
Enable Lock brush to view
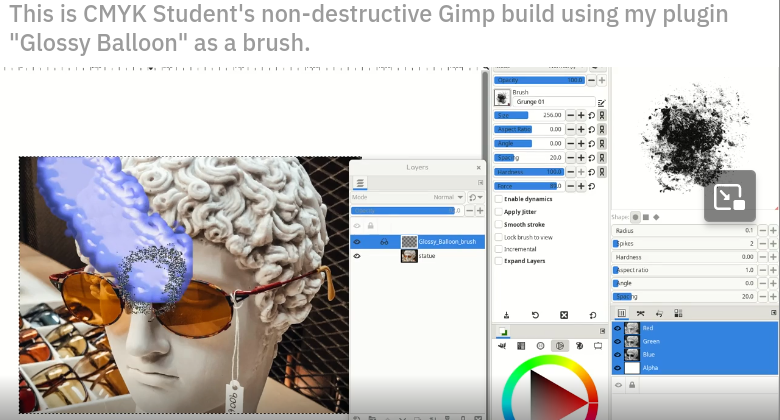pos(498,237)
